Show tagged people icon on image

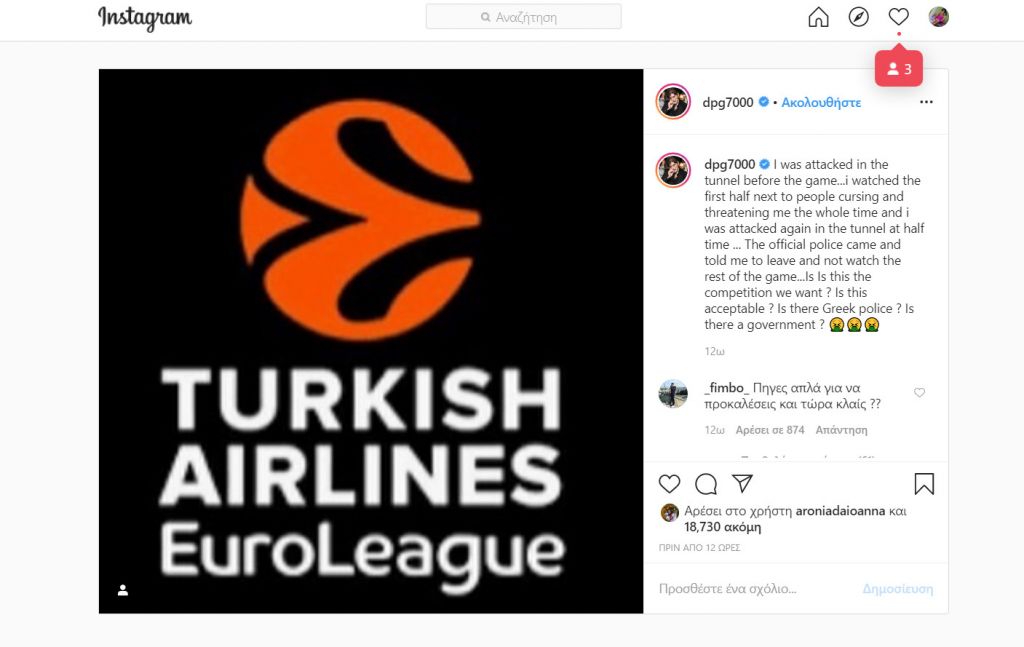click(x=123, y=590)
